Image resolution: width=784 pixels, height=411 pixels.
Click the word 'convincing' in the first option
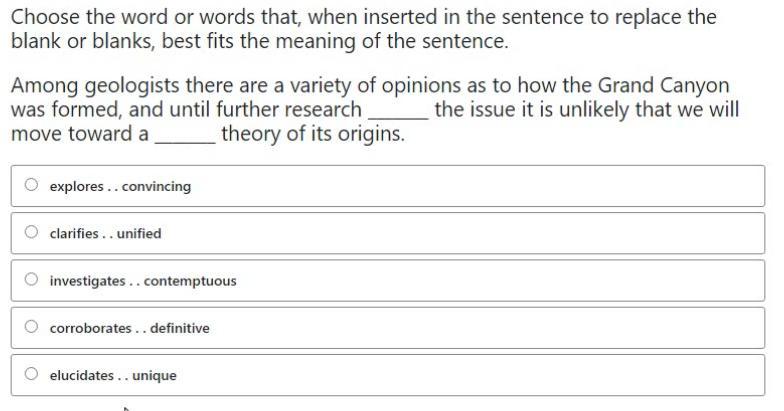click(156, 186)
